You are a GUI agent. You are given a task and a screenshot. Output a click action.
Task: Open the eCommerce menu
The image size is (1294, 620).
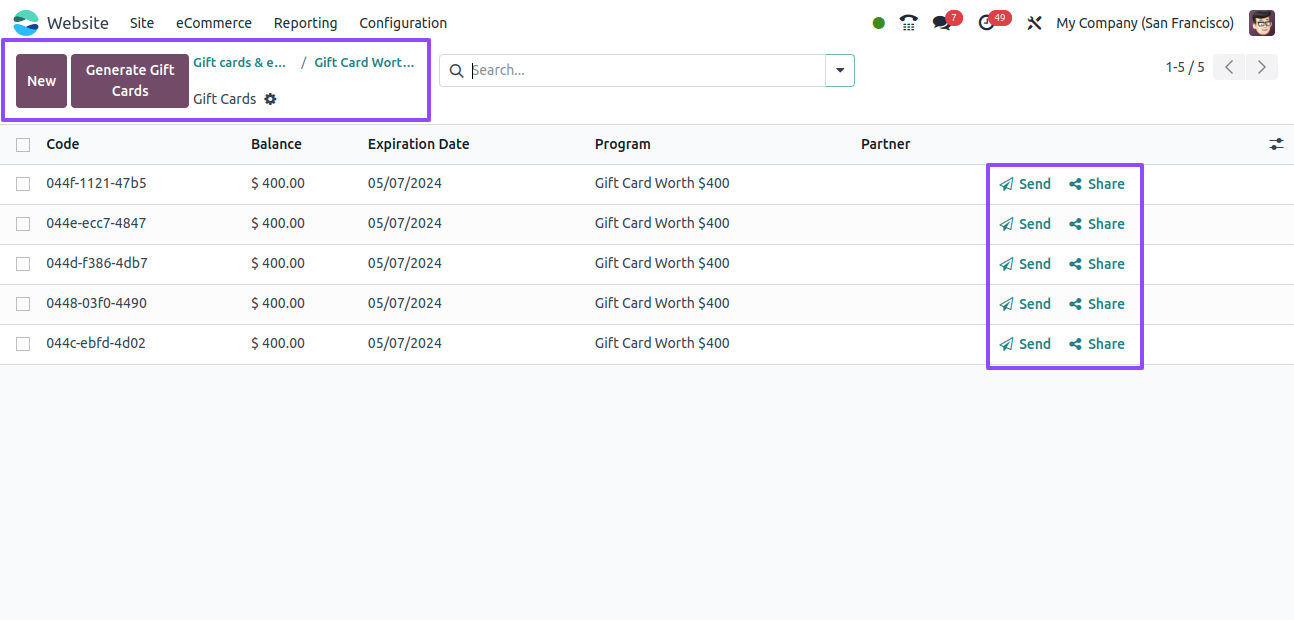(214, 23)
